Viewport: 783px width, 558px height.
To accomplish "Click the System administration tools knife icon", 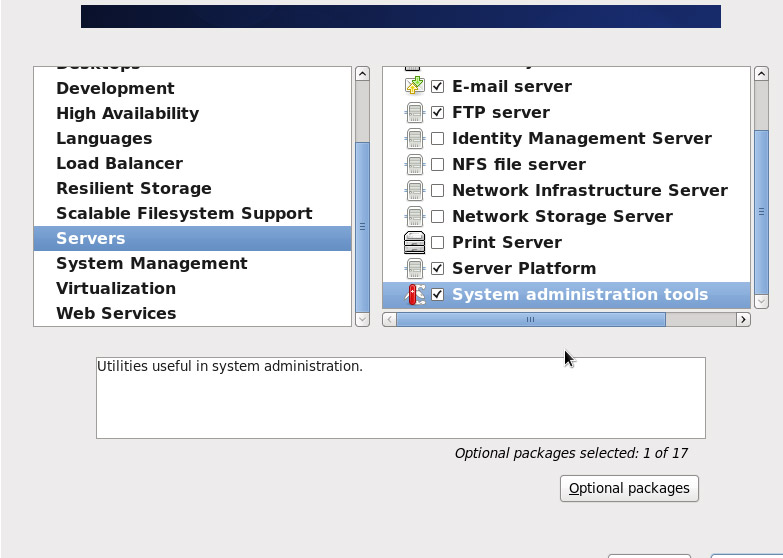I will point(414,294).
